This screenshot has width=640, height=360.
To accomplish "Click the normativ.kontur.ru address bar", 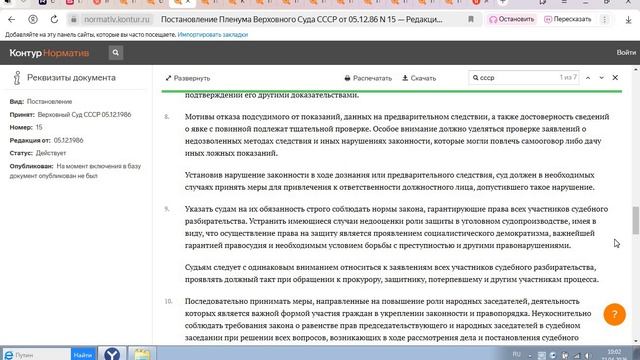I will (117, 19).
